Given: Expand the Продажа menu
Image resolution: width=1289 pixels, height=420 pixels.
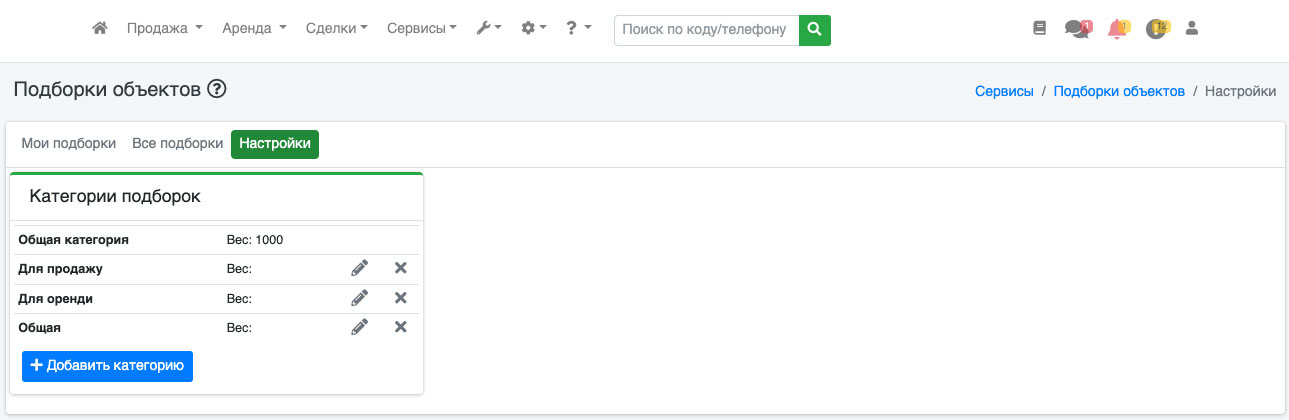Looking at the screenshot, I should click(x=165, y=29).
